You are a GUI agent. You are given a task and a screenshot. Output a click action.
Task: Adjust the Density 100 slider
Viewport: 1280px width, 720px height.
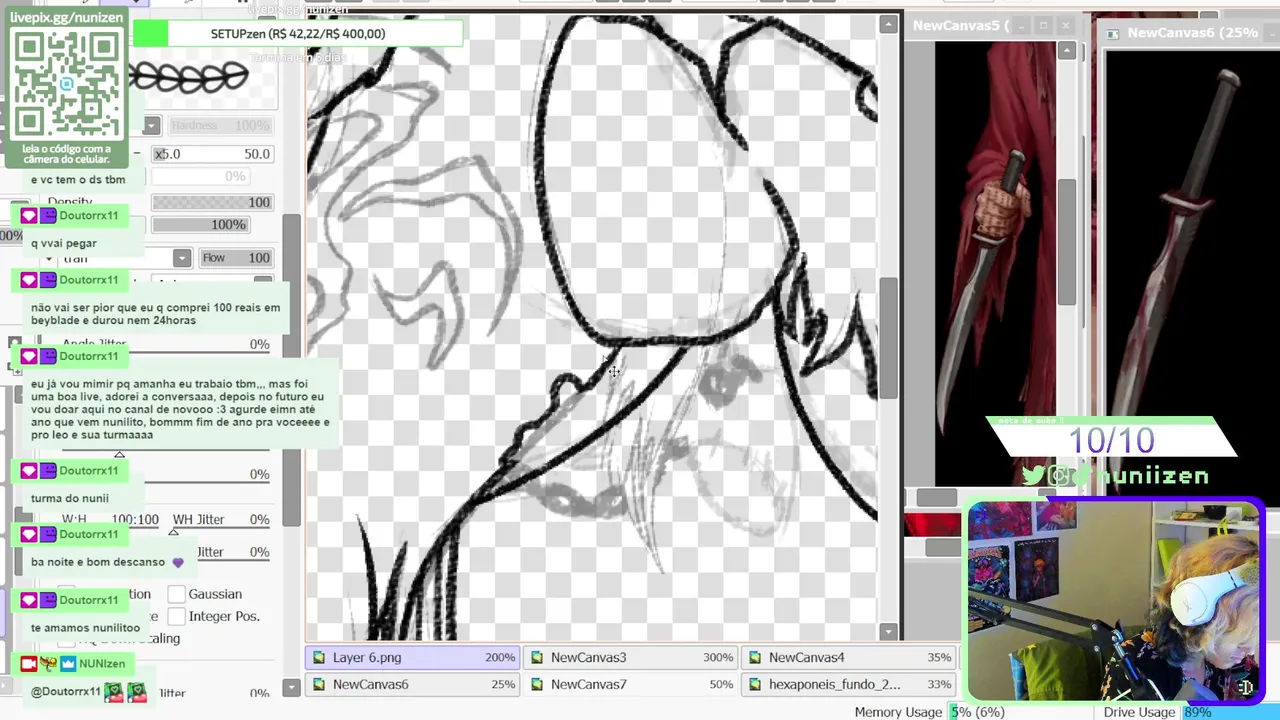[211, 202]
